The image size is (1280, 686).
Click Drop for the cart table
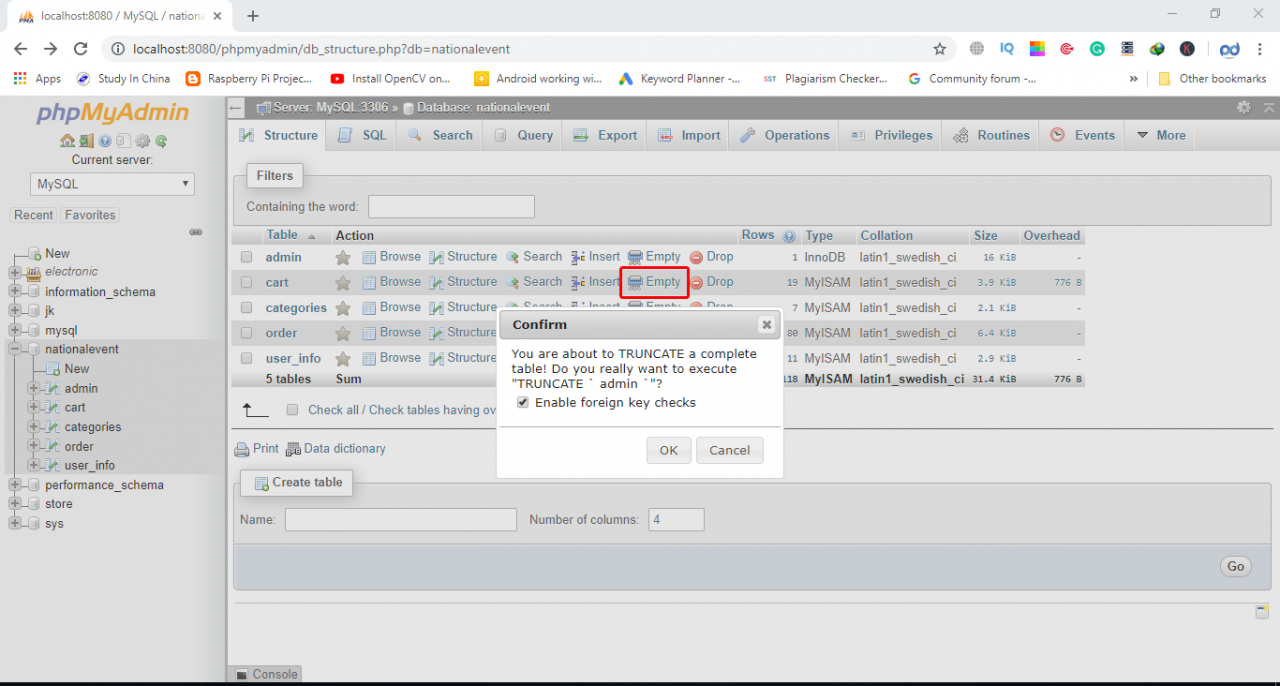click(x=711, y=282)
